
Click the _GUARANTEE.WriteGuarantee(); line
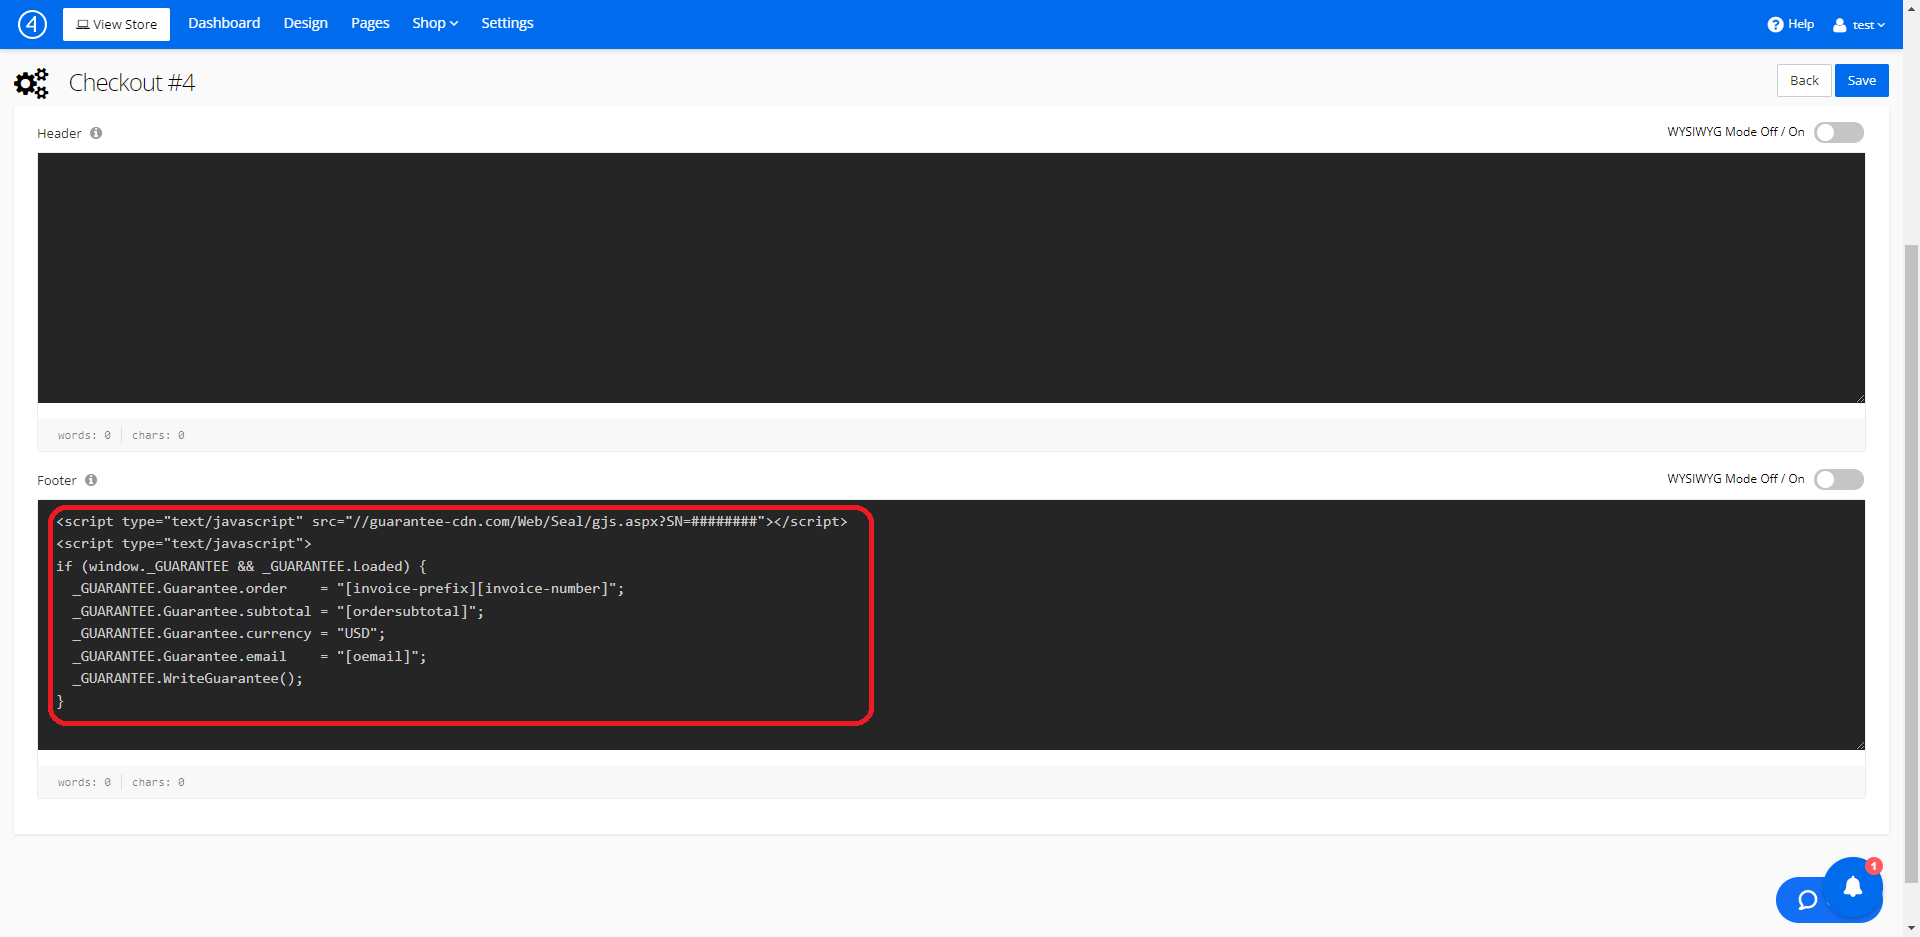coord(187,679)
